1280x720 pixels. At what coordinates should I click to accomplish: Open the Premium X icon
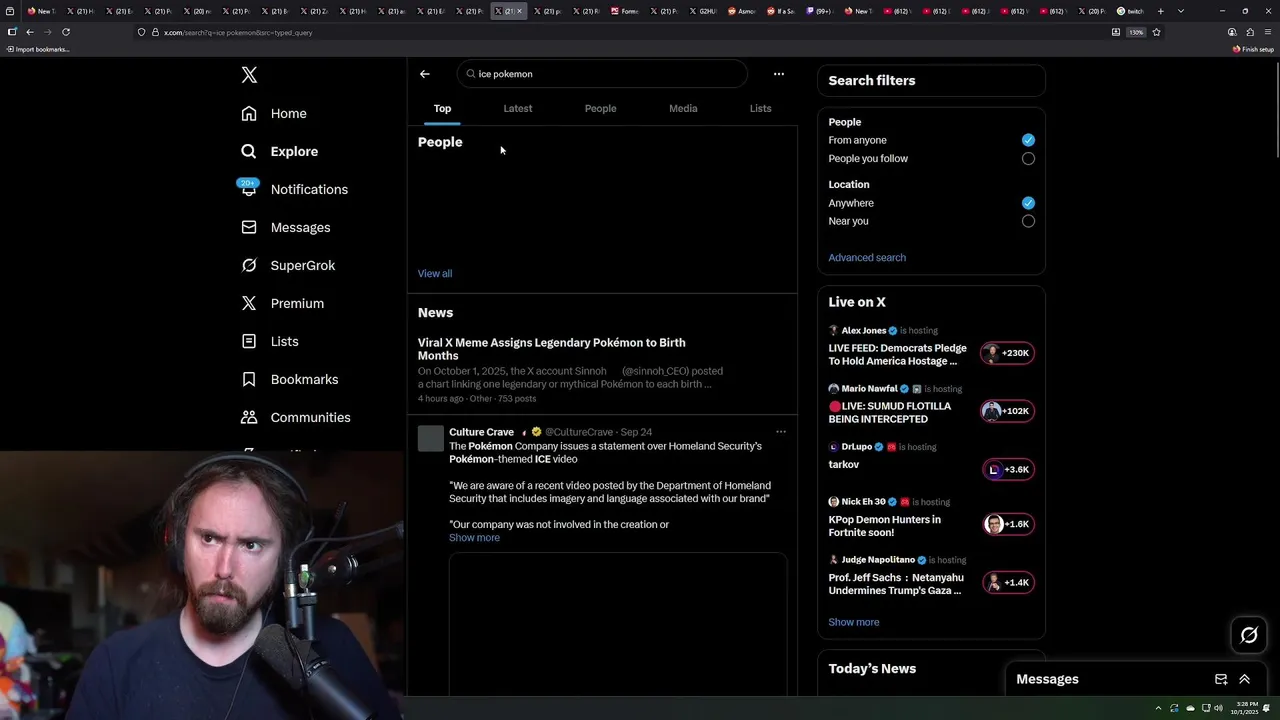[249, 303]
